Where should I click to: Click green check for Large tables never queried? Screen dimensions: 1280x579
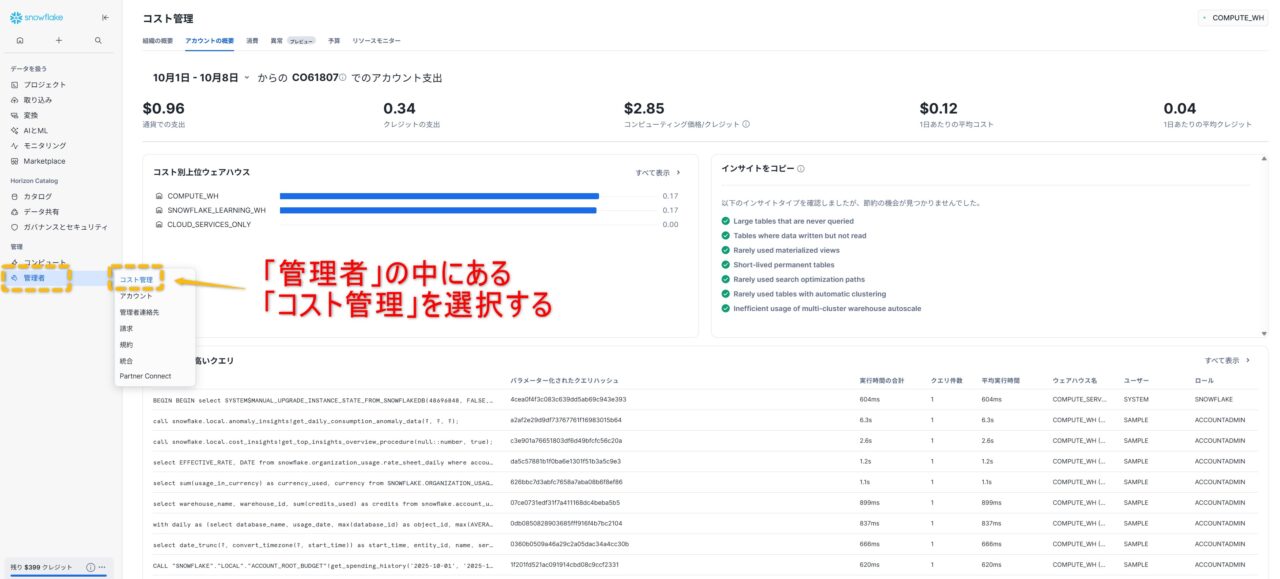tap(726, 221)
